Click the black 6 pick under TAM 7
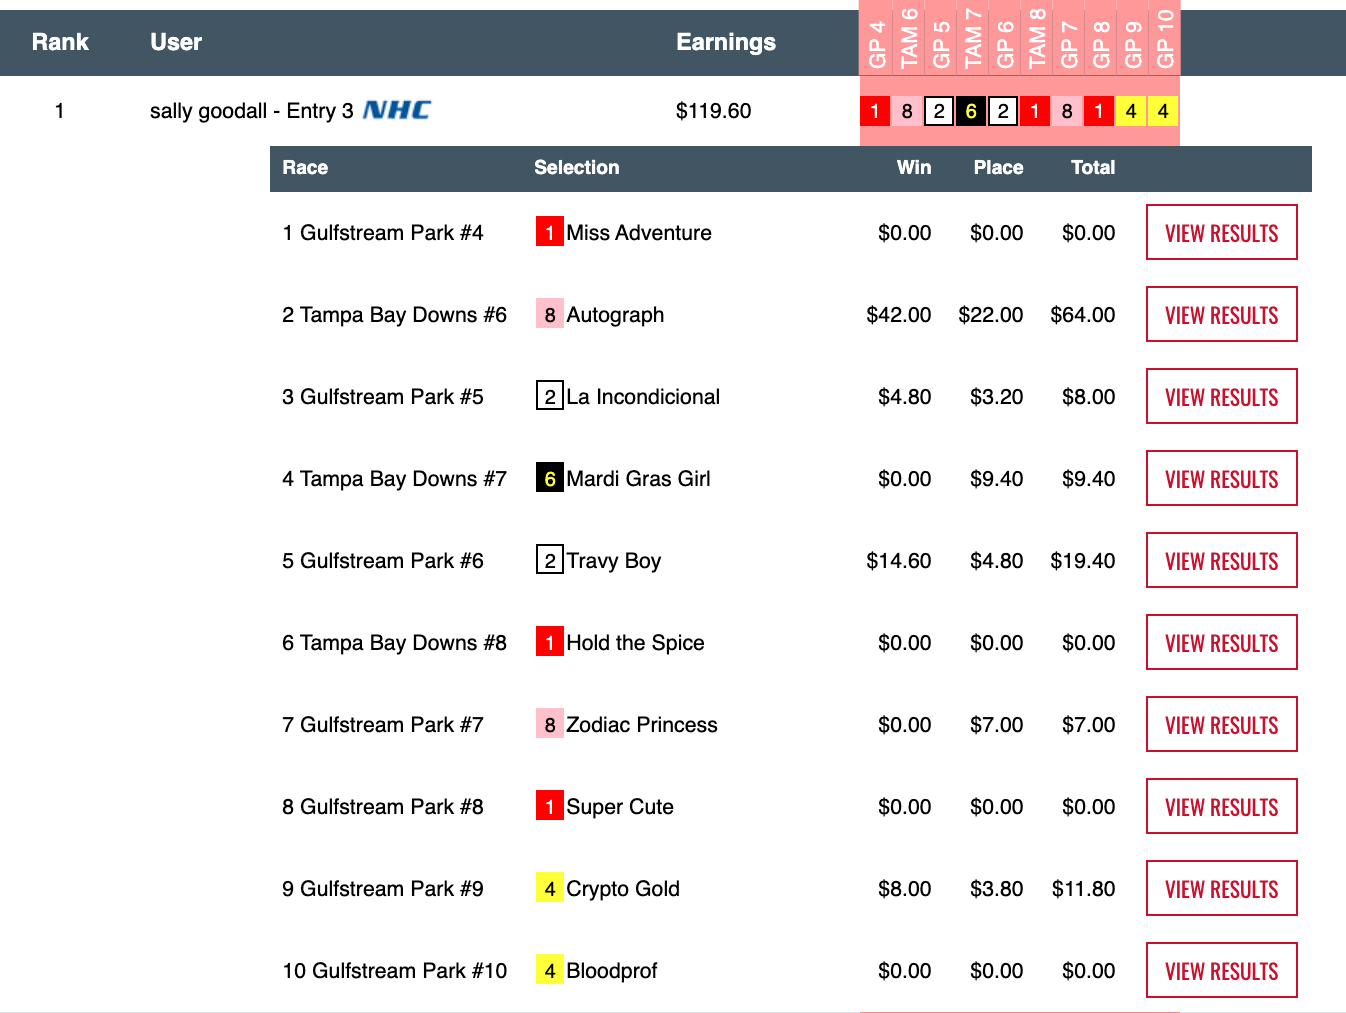The height and width of the screenshot is (1013, 1346). click(971, 111)
